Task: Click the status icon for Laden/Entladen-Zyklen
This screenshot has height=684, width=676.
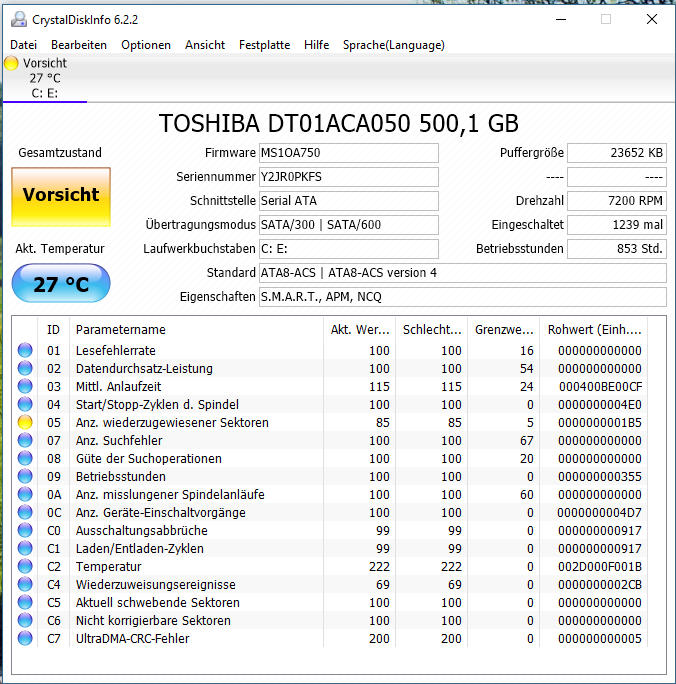Action: [x=25, y=548]
